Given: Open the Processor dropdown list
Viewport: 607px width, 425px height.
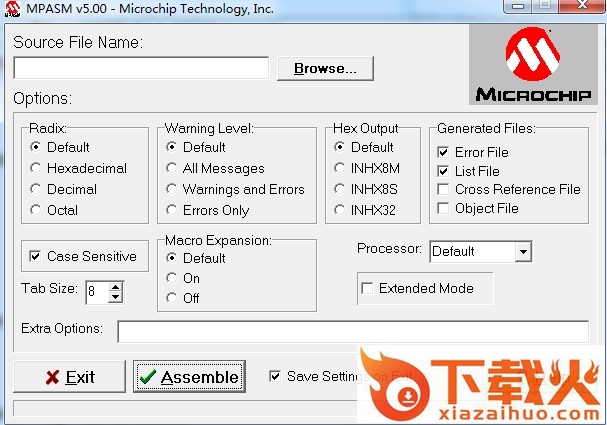Looking at the screenshot, I should (x=523, y=251).
